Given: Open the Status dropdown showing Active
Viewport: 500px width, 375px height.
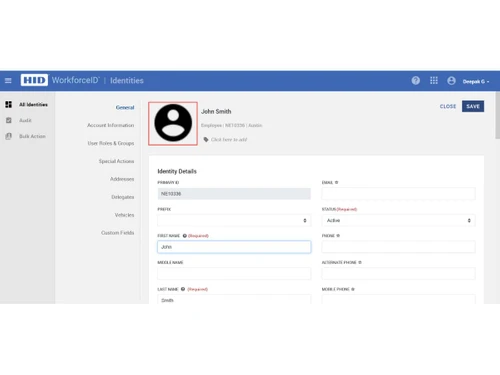Looking at the screenshot, I should click(398, 220).
